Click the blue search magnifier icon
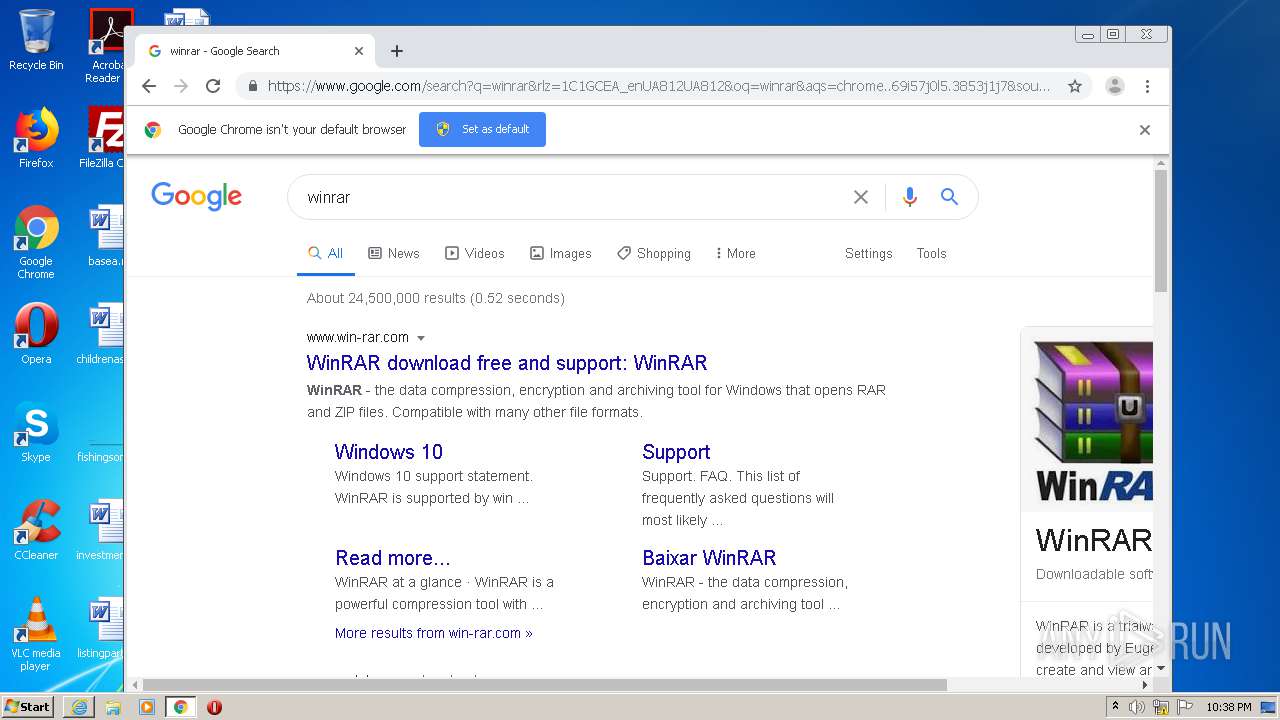Screen dimensions: 1280x720 [x=949, y=197]
